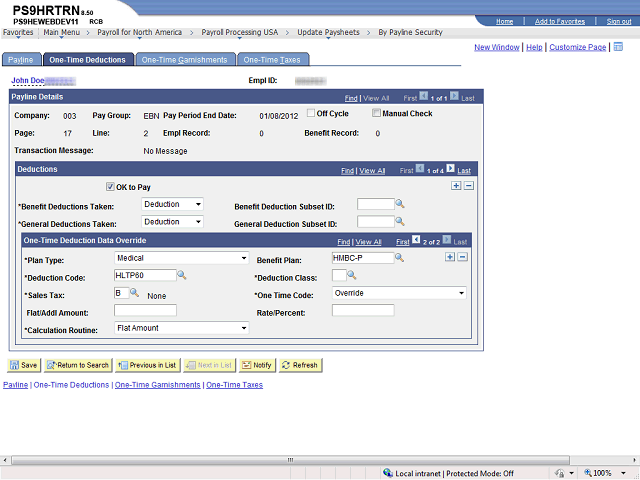Open General Deductions Taken dropdown
The image size is (640, 480).
[173, 222]
